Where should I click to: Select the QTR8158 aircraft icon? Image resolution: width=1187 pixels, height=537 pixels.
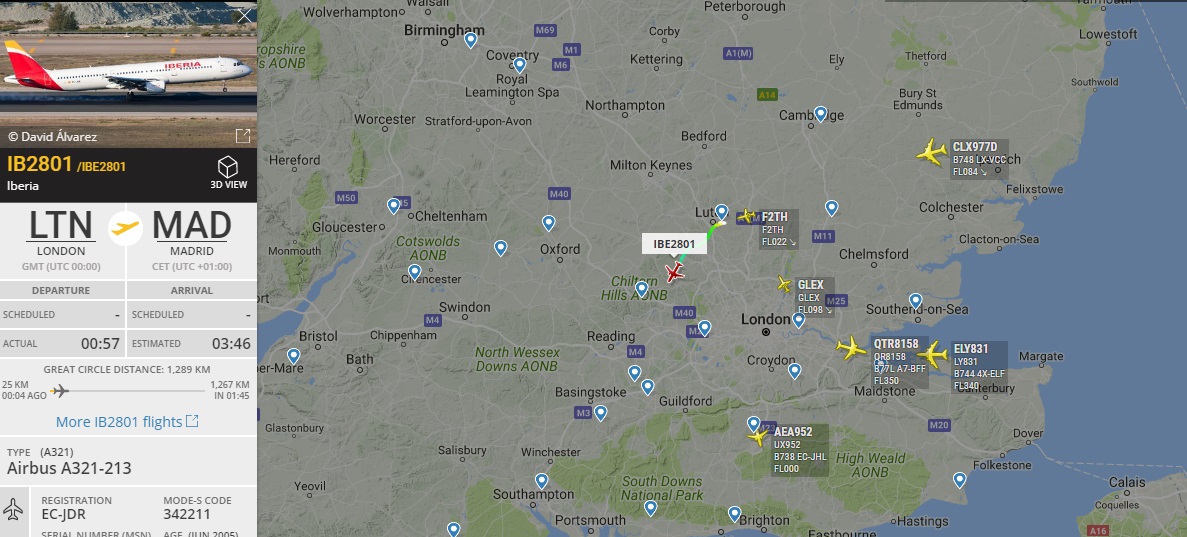[852, 348]
